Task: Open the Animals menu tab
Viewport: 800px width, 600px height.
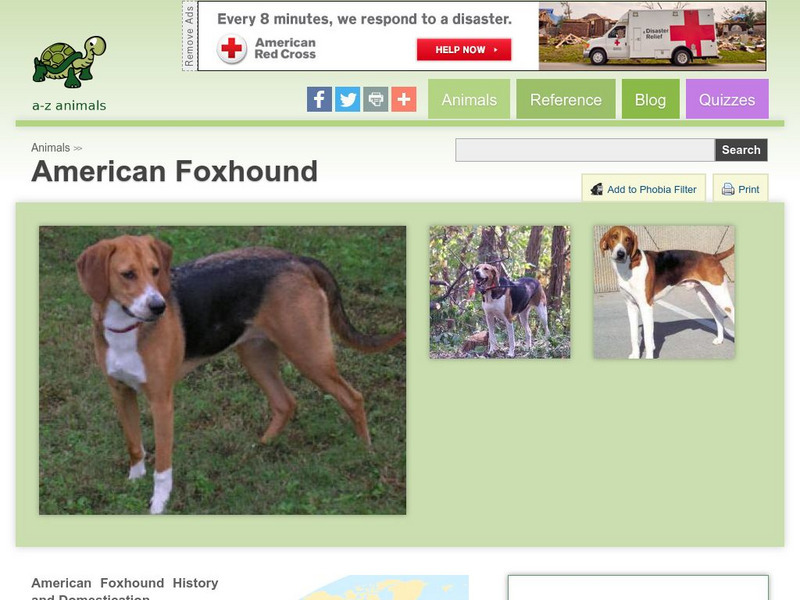Action: click(469, 99)
